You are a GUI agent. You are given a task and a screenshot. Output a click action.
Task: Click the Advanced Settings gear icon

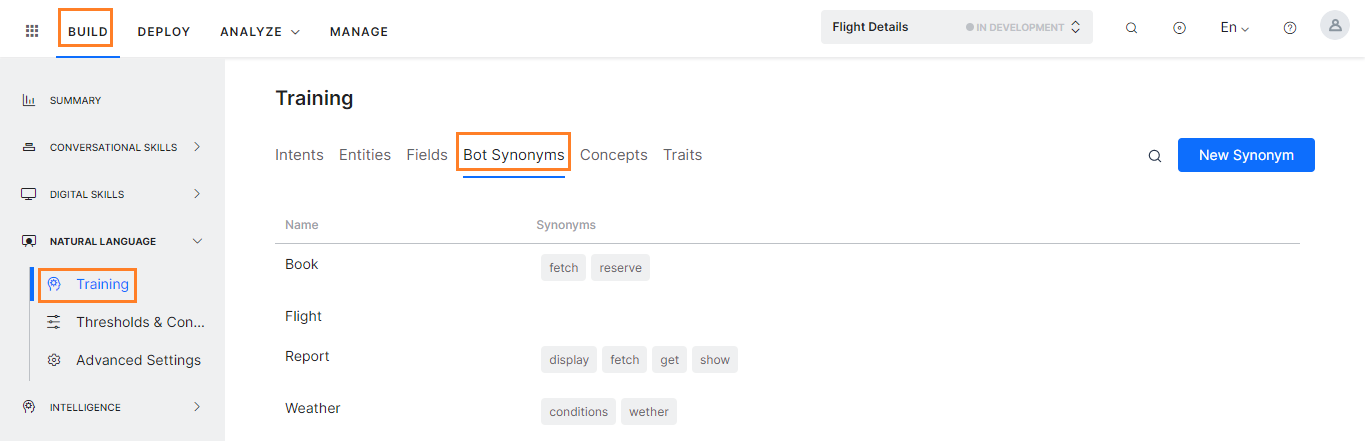pos(54,360)
